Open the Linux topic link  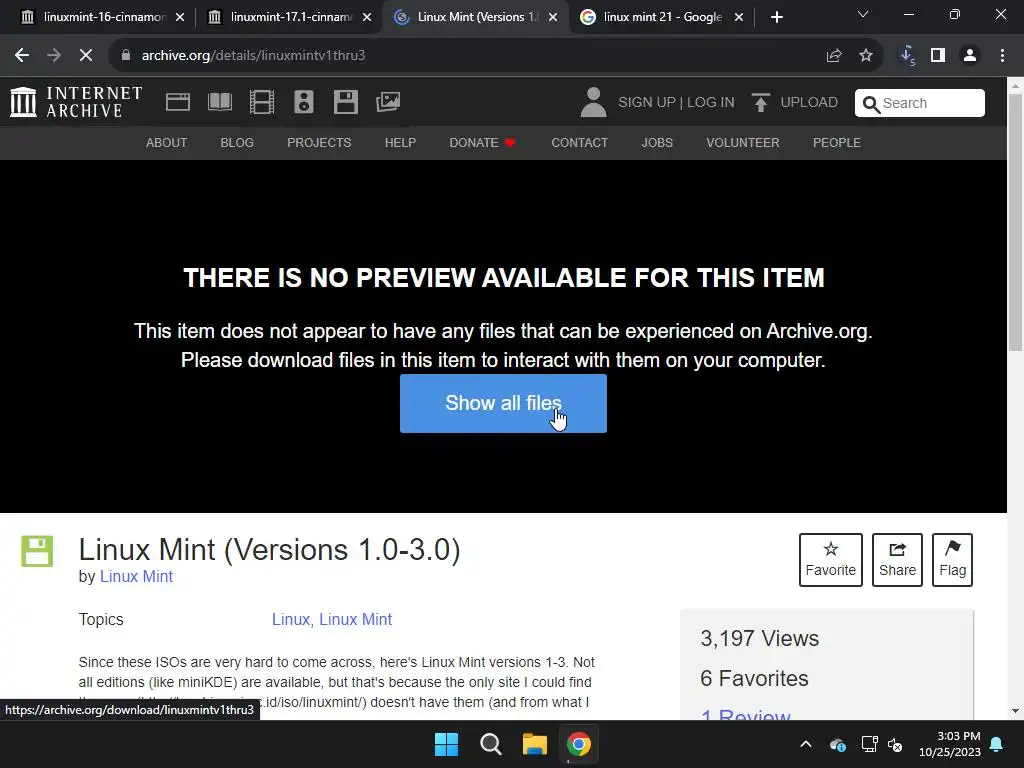(291, 620)
